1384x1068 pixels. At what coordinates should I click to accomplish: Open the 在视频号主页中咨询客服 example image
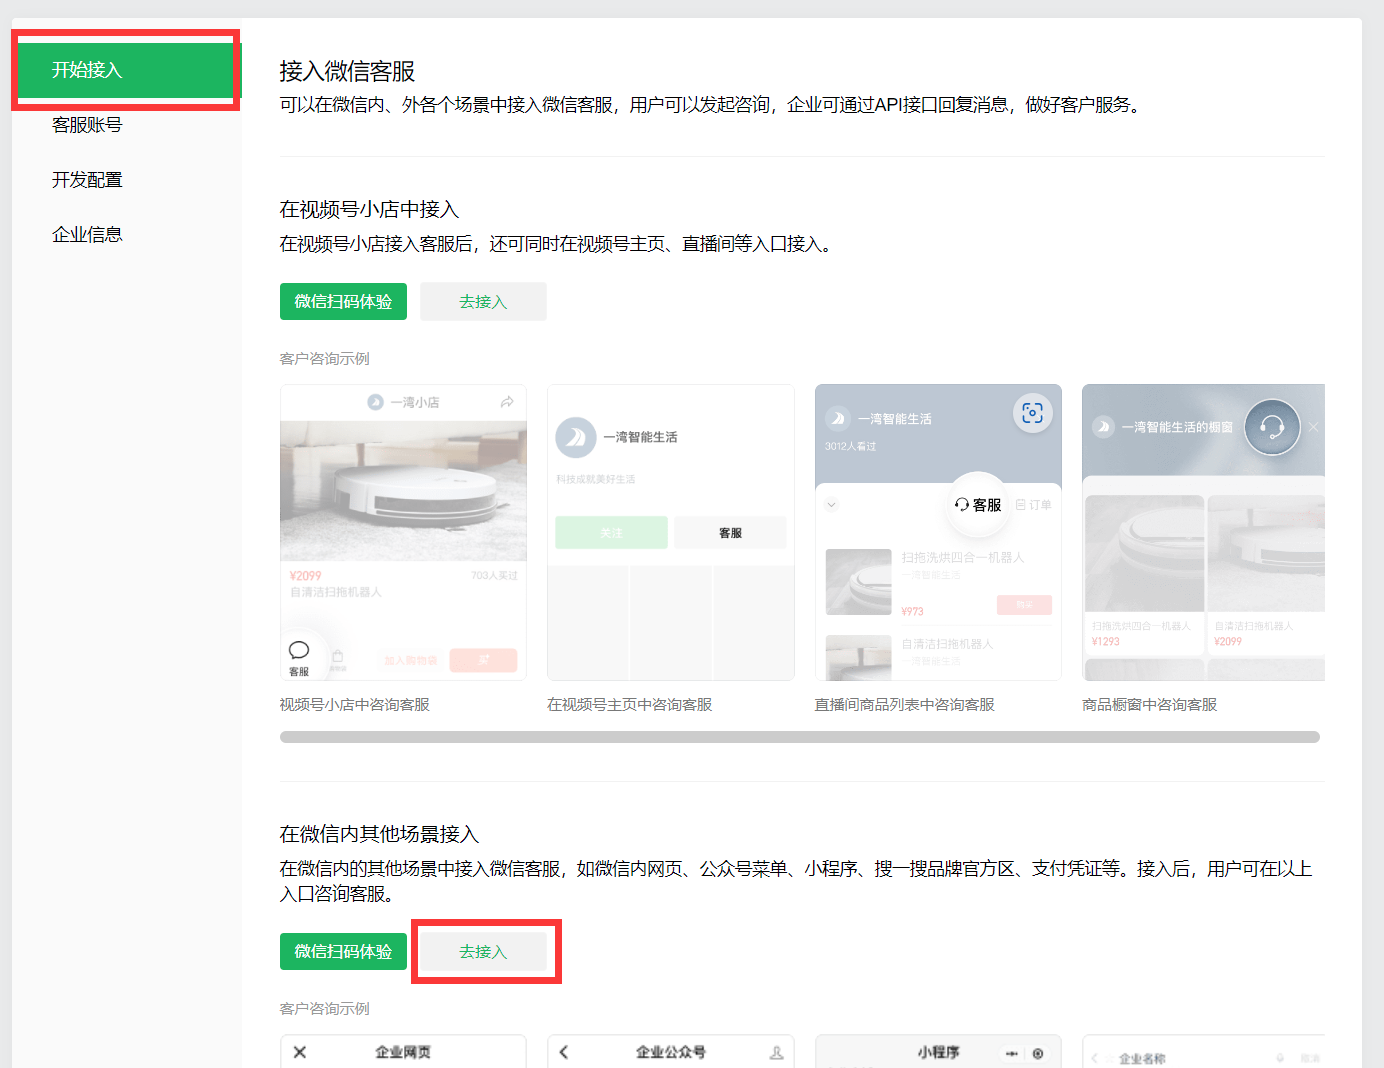point(671,533)
